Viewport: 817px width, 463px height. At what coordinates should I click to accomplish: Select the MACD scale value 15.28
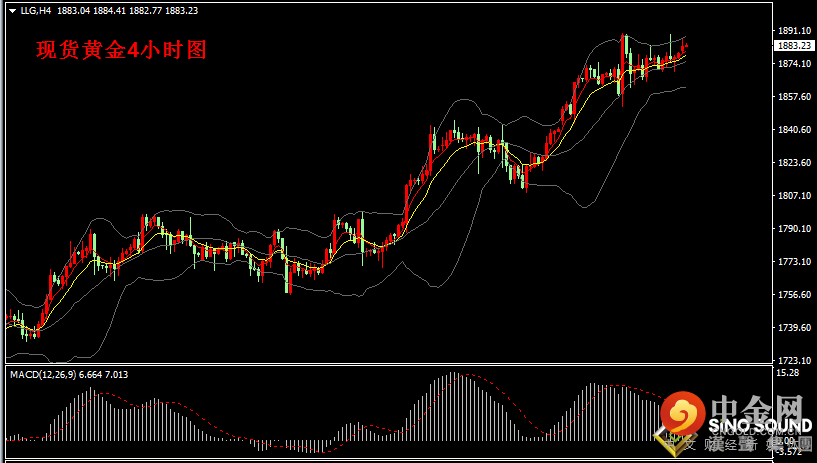click(787, 373)
